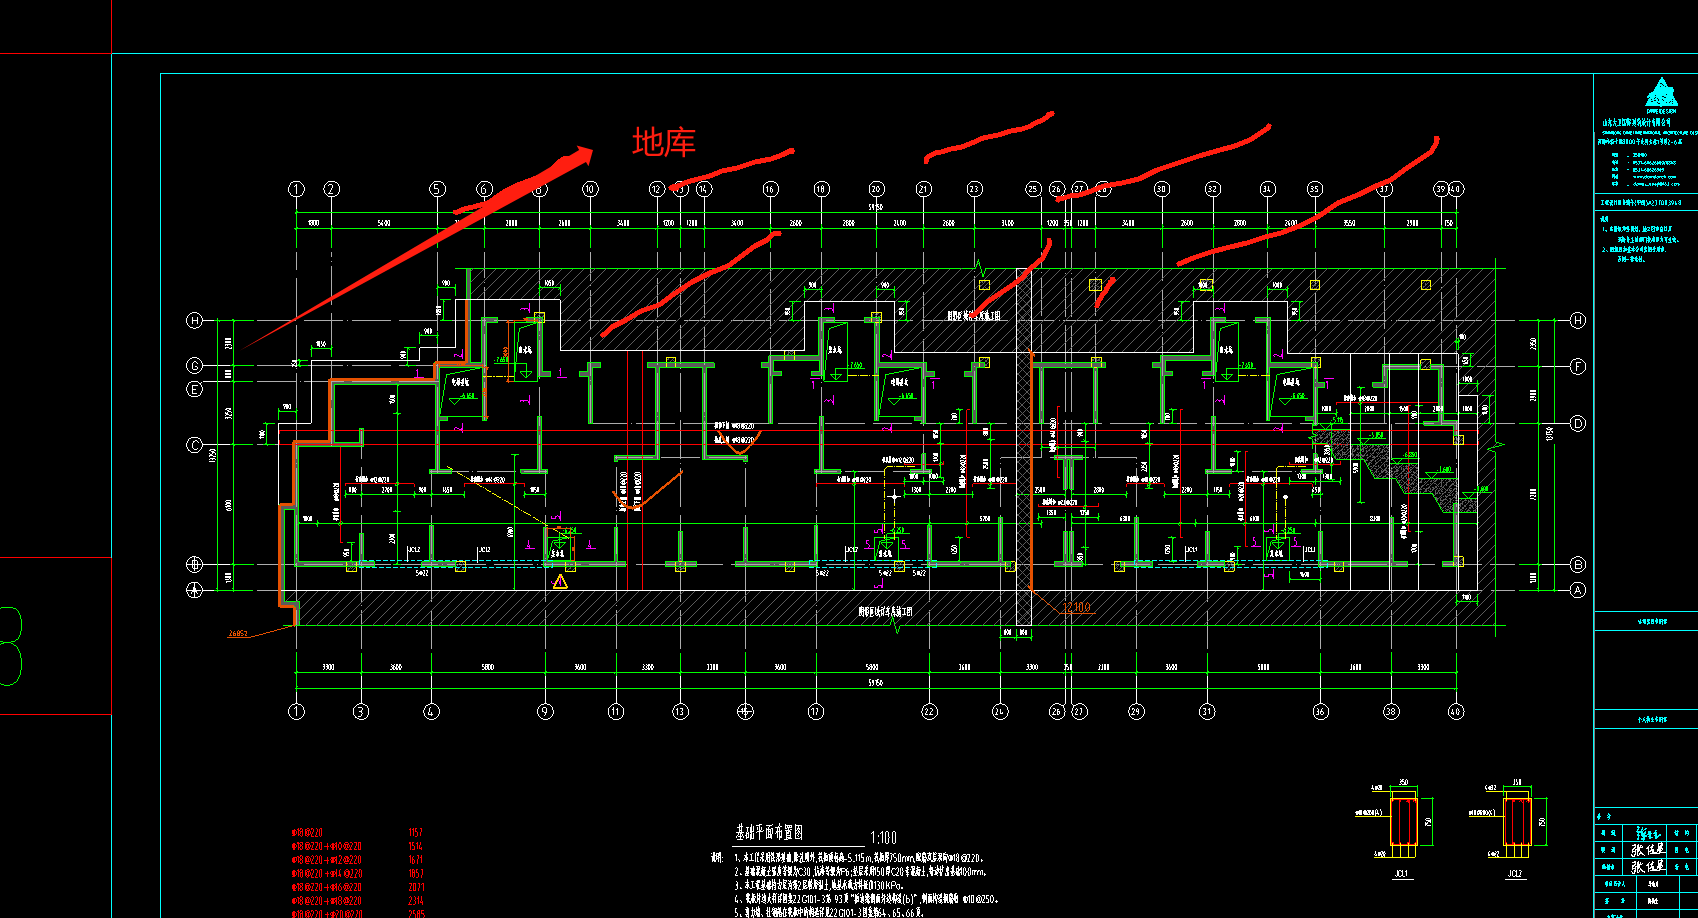Click the JCL2 beam section detail
This screenshot has width=1698, height=918.
coord(1518,820)
